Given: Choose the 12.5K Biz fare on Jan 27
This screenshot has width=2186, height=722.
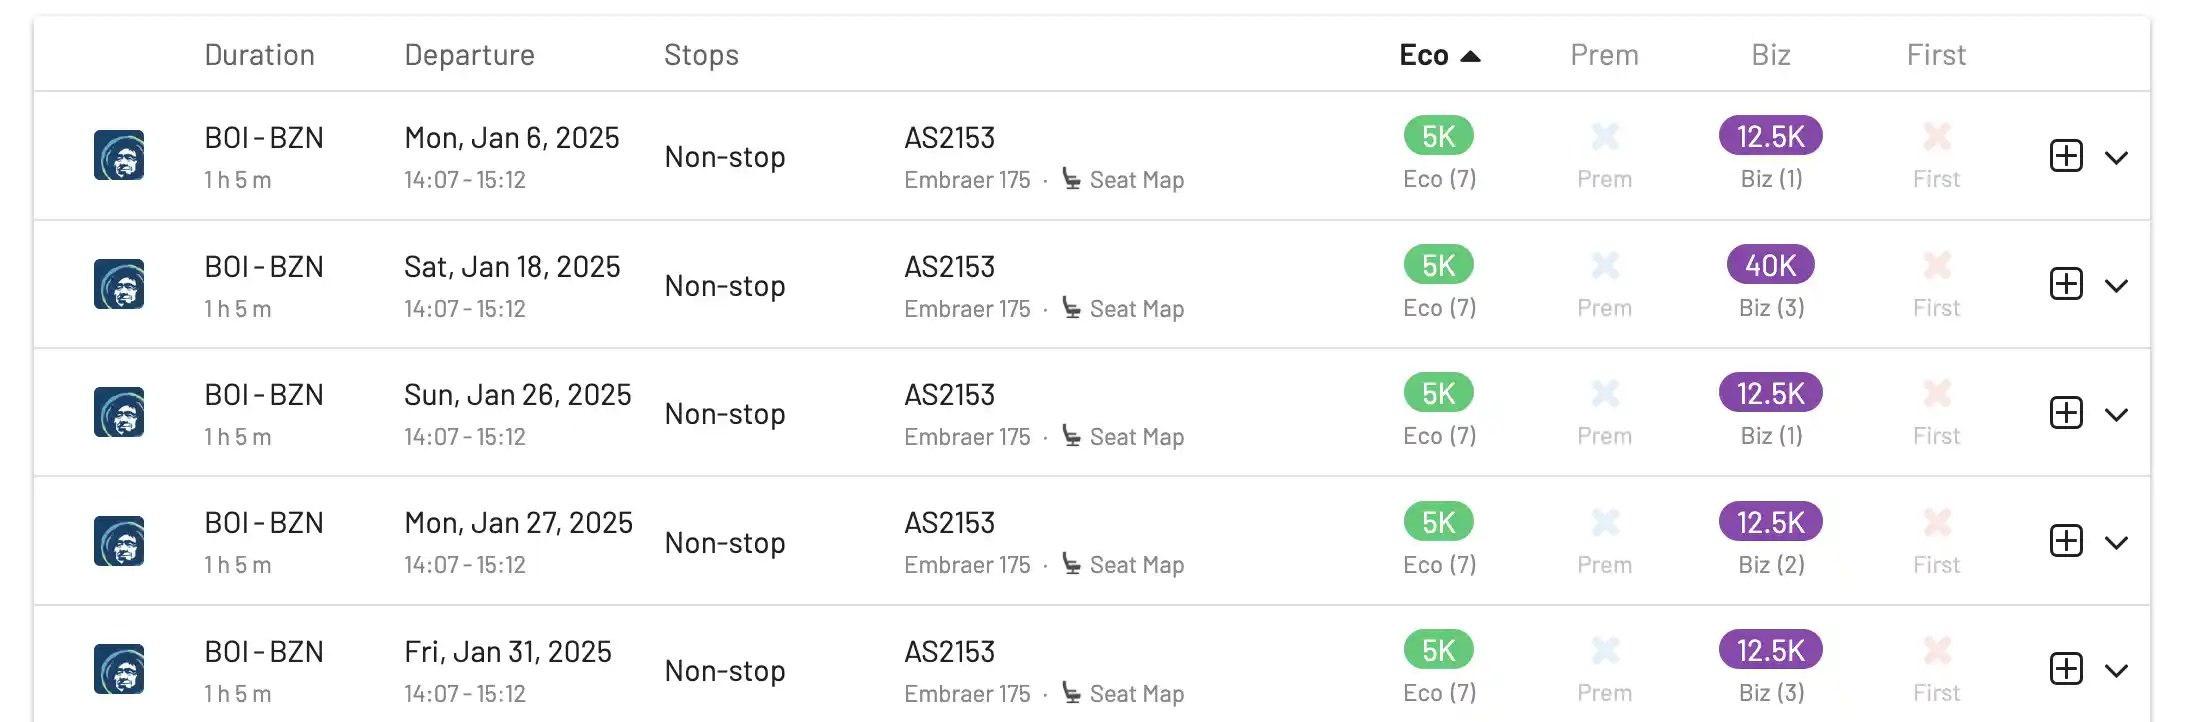Looking at the screenshot, I should [1770, 522].
